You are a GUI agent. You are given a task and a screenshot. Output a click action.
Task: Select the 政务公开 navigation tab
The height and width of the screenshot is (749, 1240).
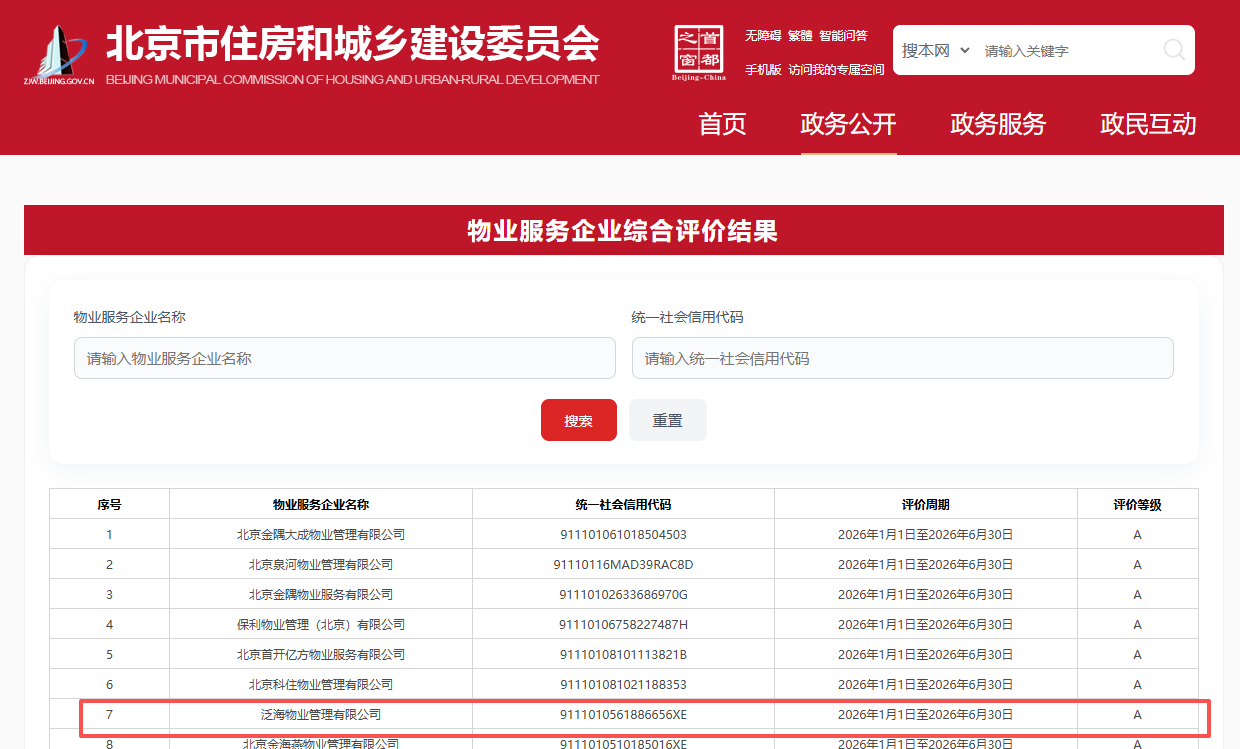click(848, 124)
